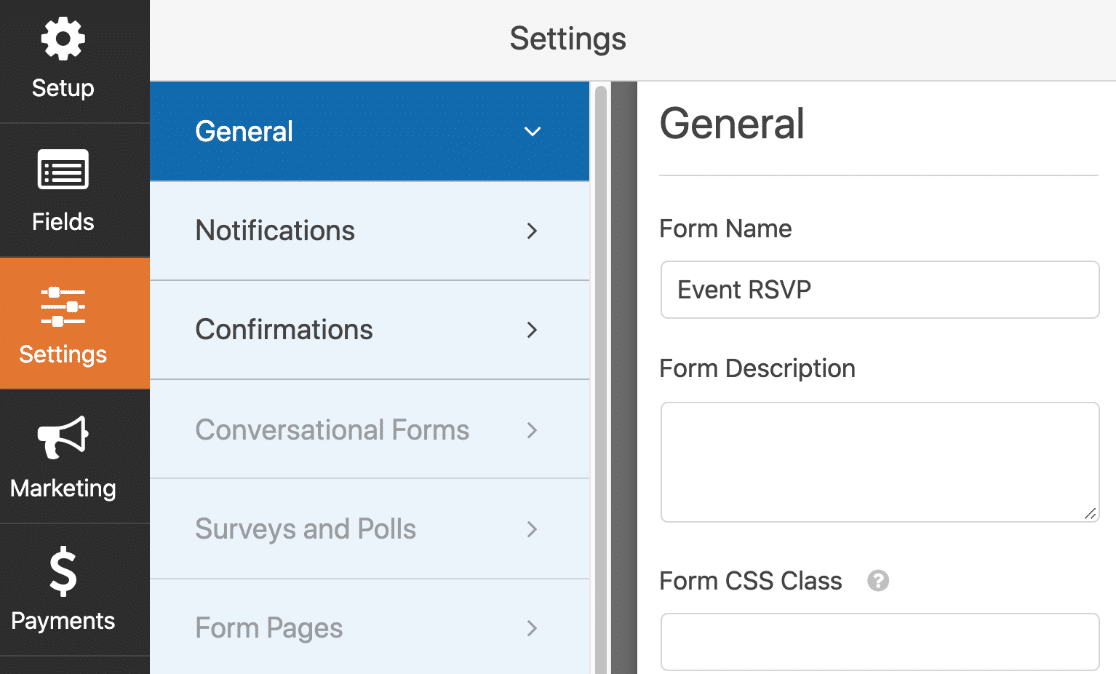The image size is (1116, 674).
Task: Select the Settings sliders icon
Action: [63, 307]
